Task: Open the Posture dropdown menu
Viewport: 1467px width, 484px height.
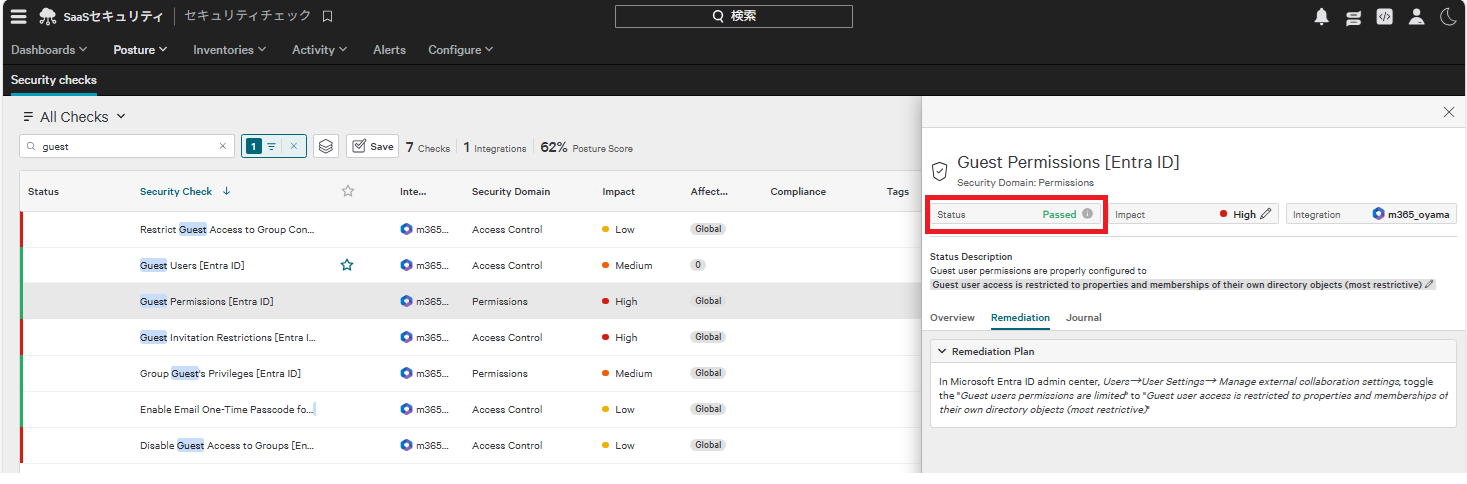Action: [140, 50]
